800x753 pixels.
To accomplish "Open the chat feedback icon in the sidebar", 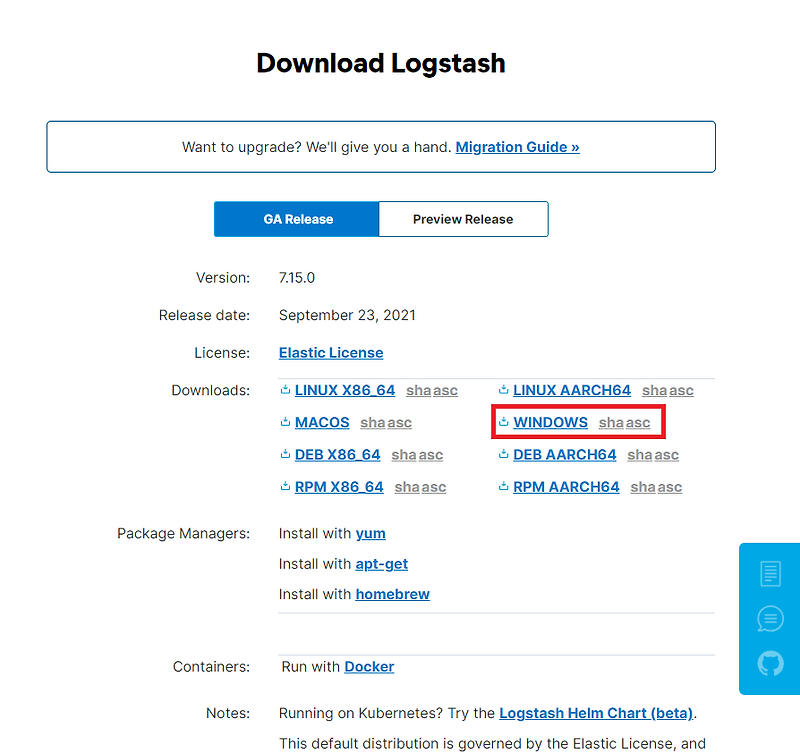I will 769,618.
